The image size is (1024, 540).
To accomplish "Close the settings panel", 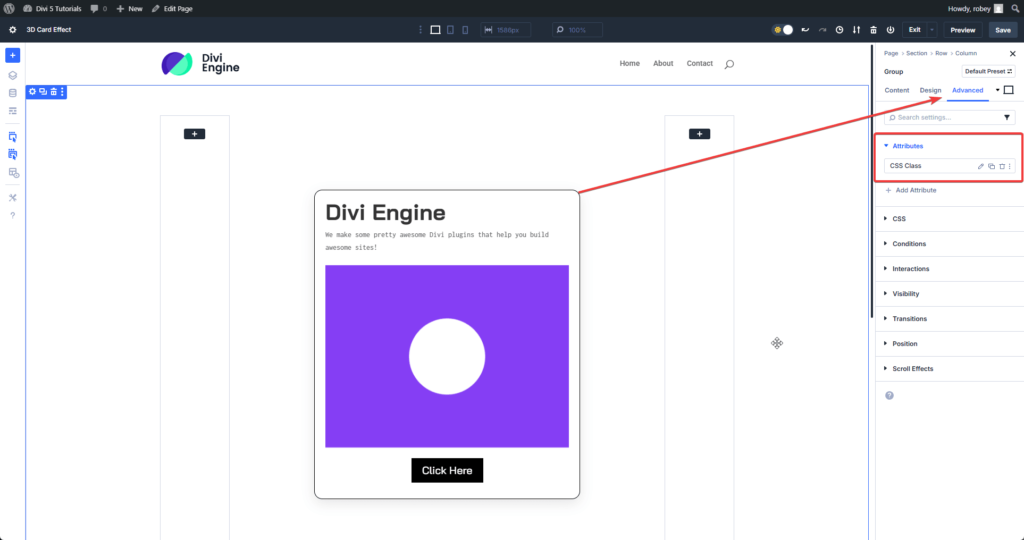I will click(1013, 54).
